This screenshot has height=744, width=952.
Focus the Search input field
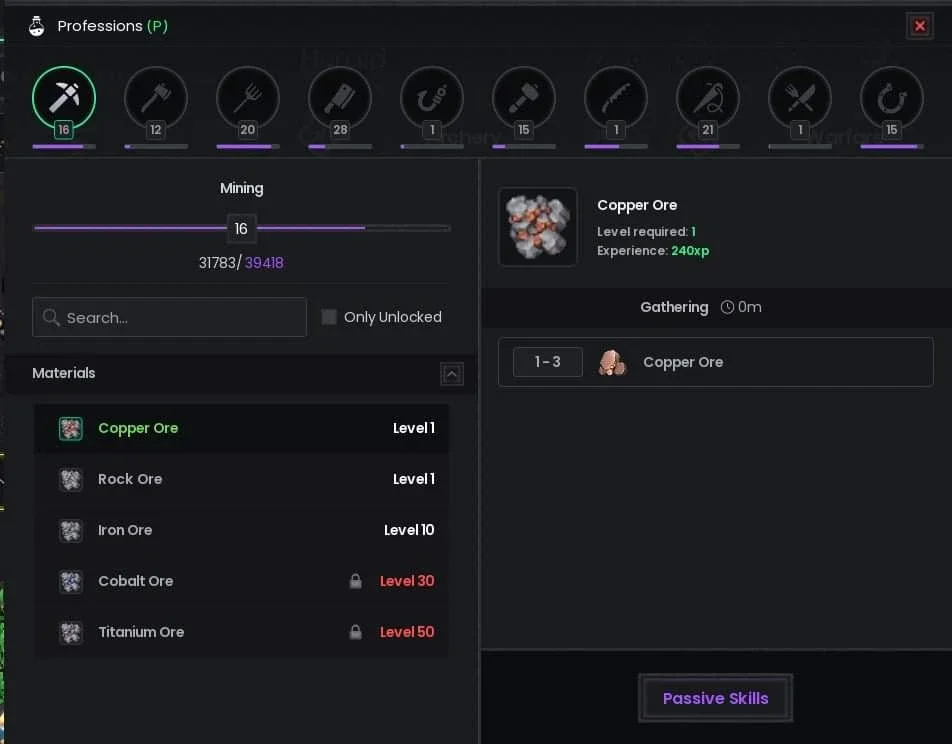tap(169, 317)
